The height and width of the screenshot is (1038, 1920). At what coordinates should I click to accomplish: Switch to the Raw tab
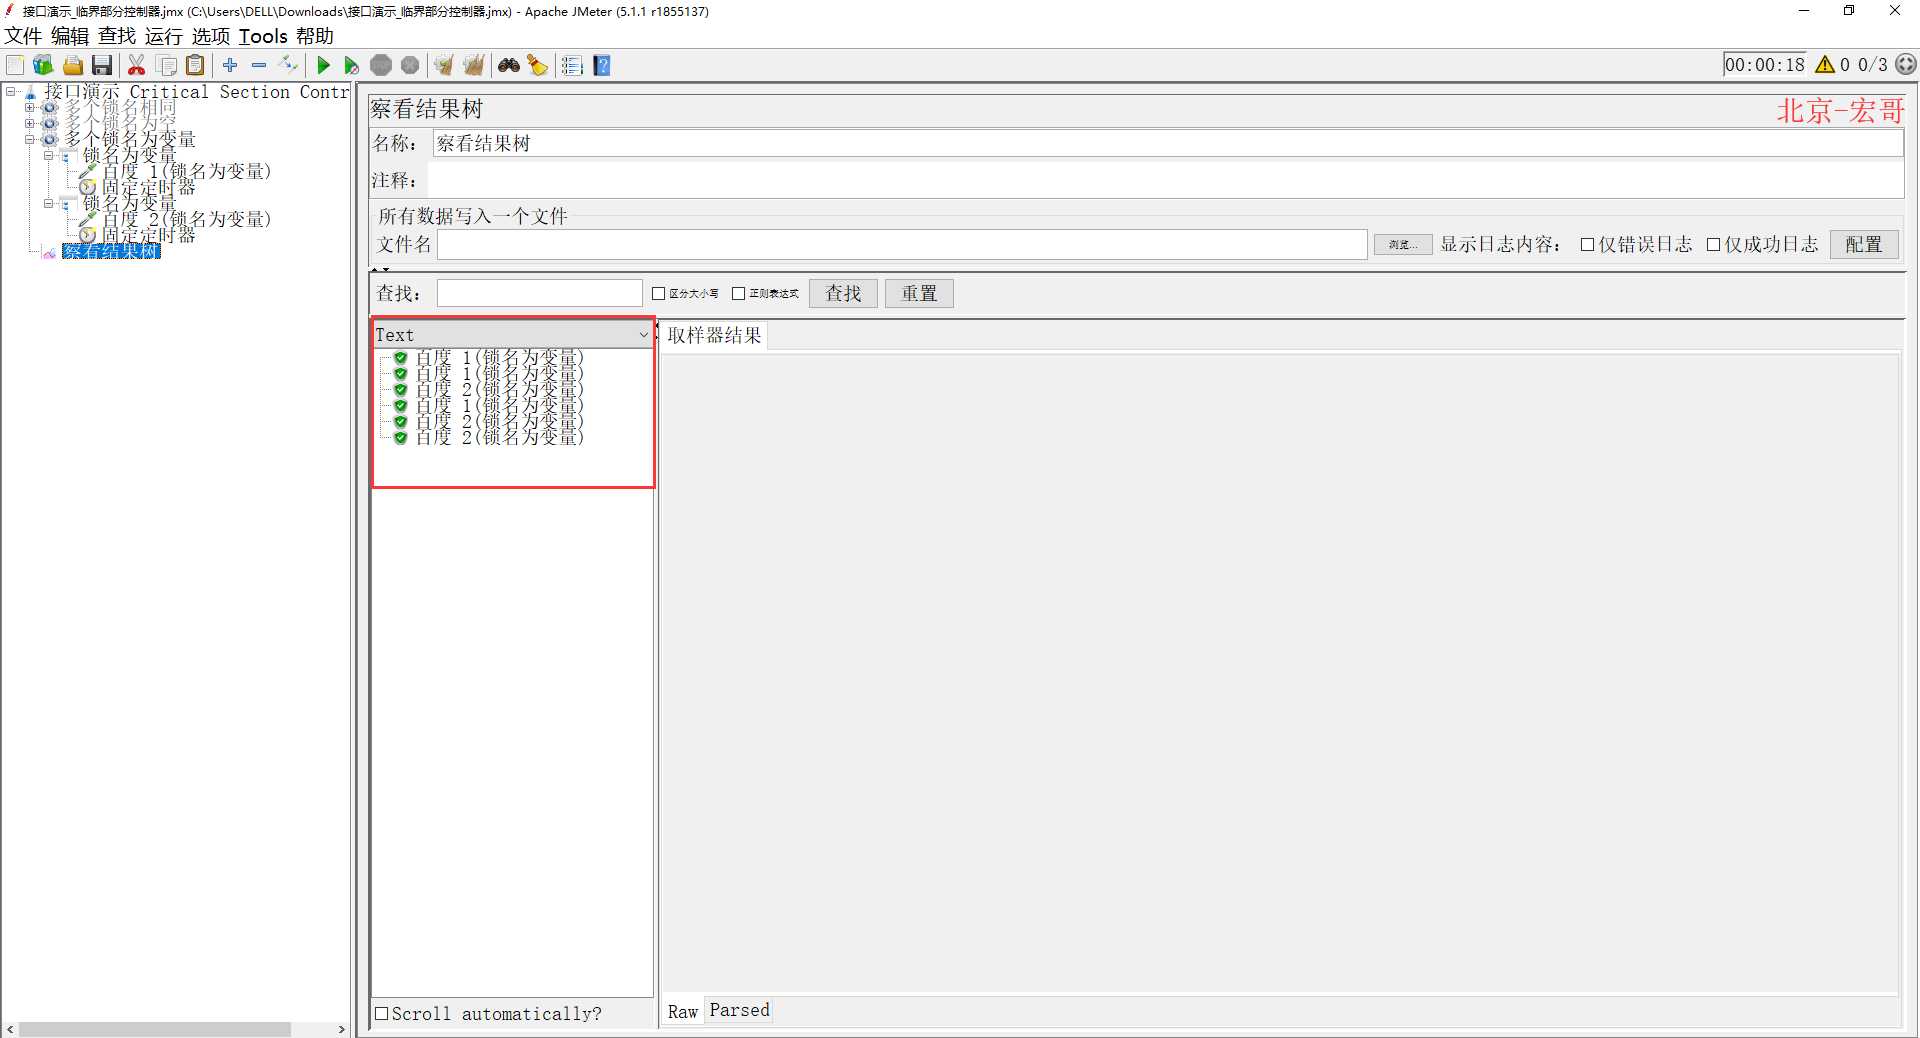(x=683, y=1011)
